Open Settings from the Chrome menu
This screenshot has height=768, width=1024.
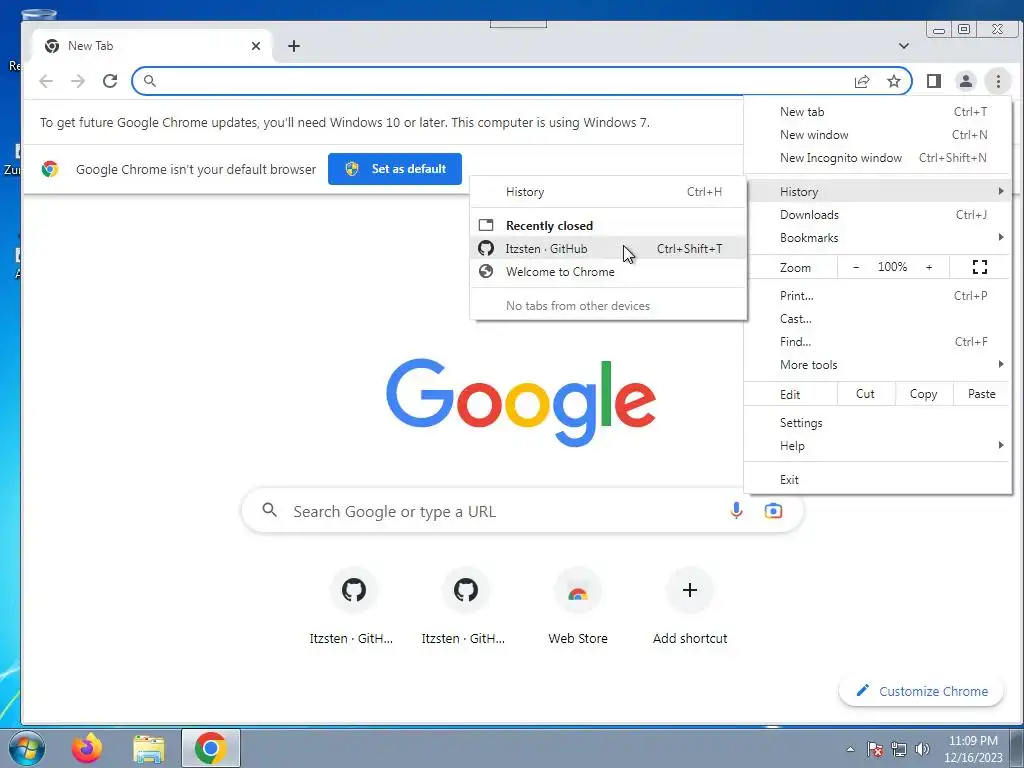(x=878, y=423)
